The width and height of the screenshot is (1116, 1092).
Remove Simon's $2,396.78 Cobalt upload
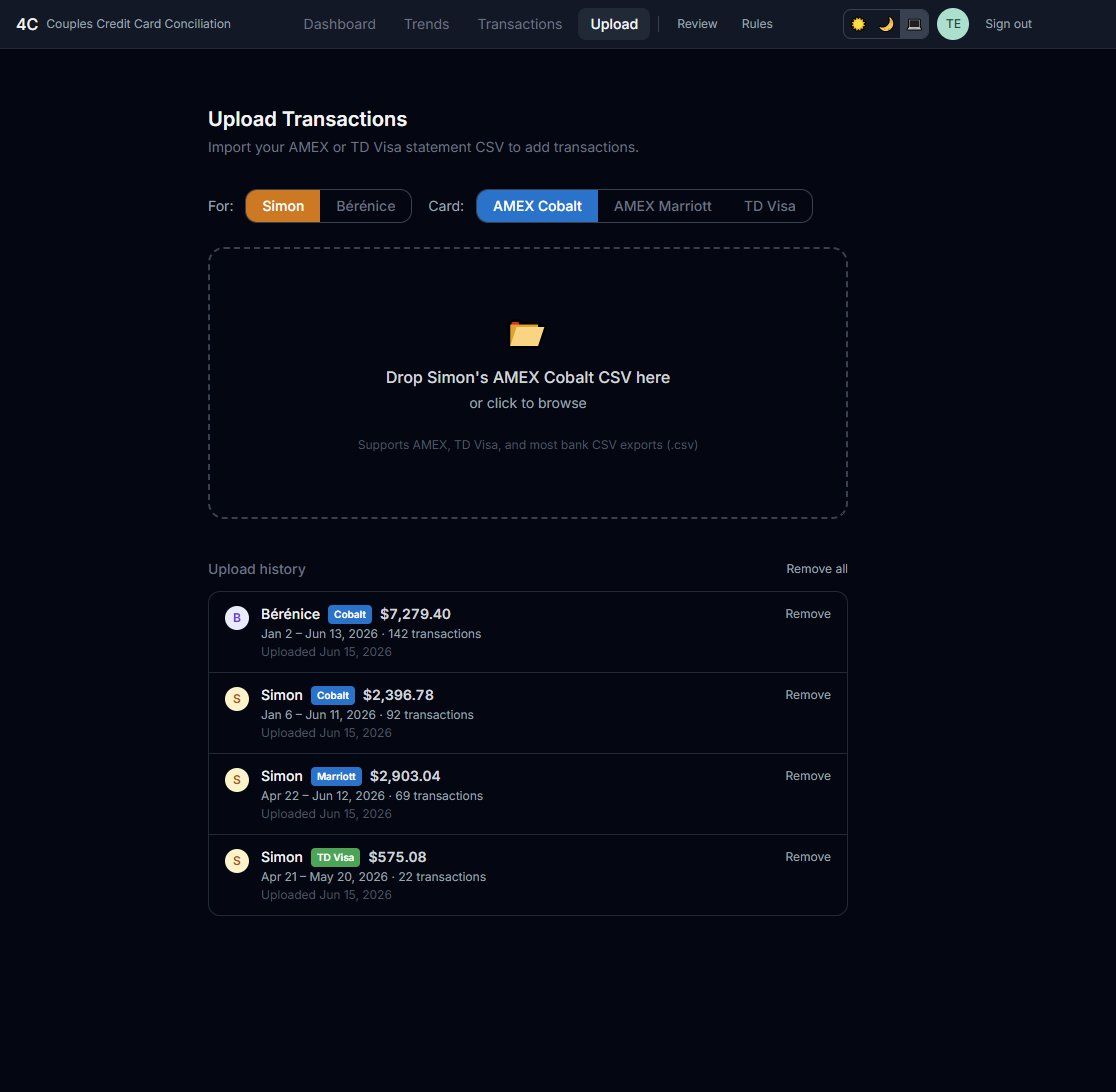pyautogui.click(x=808, y=695)
